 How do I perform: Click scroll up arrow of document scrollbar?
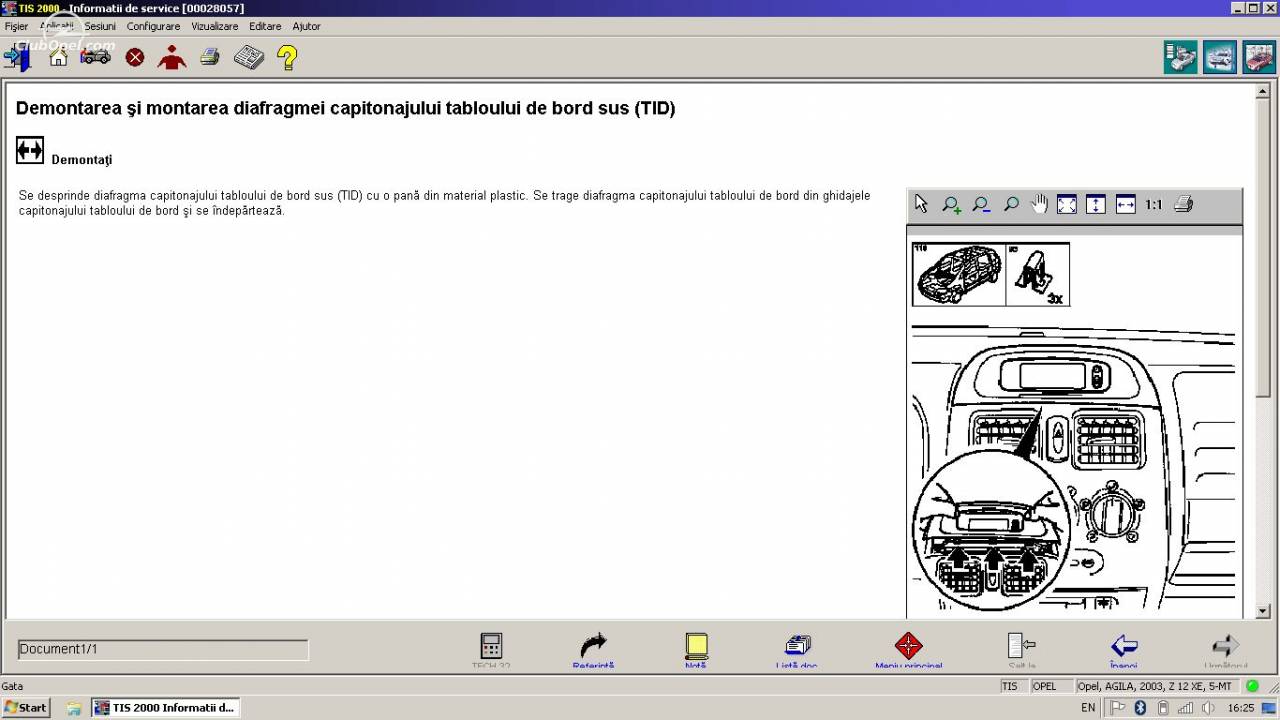1262,92
